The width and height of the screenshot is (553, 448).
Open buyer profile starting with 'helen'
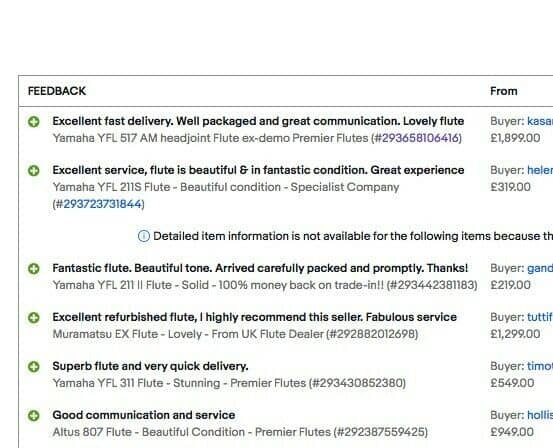[x=540, y=170]
